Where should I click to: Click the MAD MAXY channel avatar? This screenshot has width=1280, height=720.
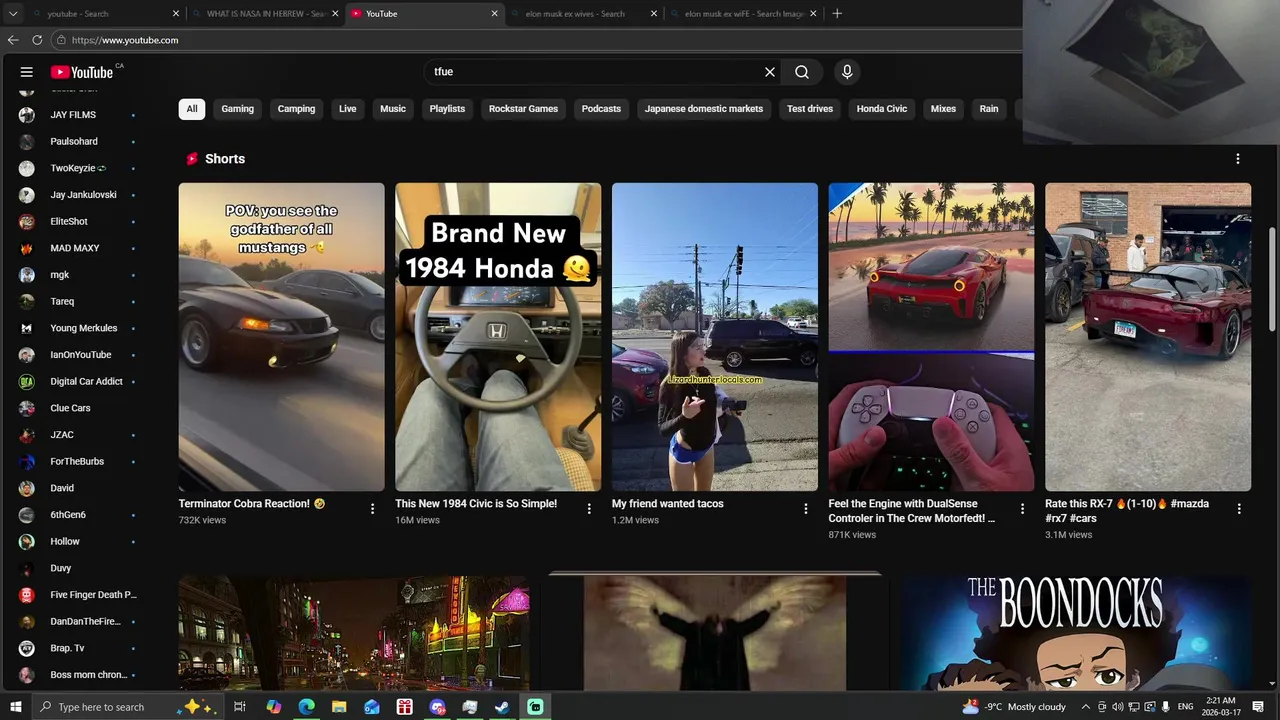point(27,248)
